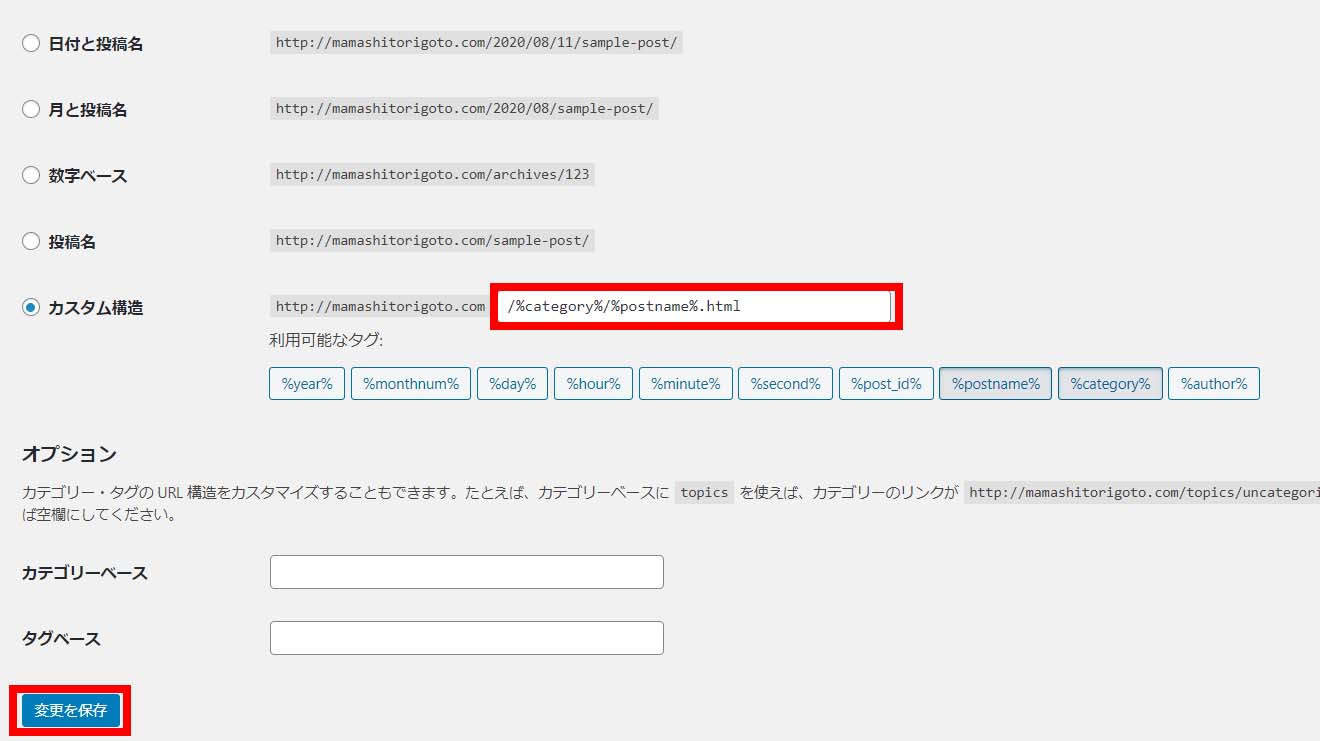Pick the 投稿名 permalink structure
This screenshot has width=1320, height=741.
(x=31, y=242)
